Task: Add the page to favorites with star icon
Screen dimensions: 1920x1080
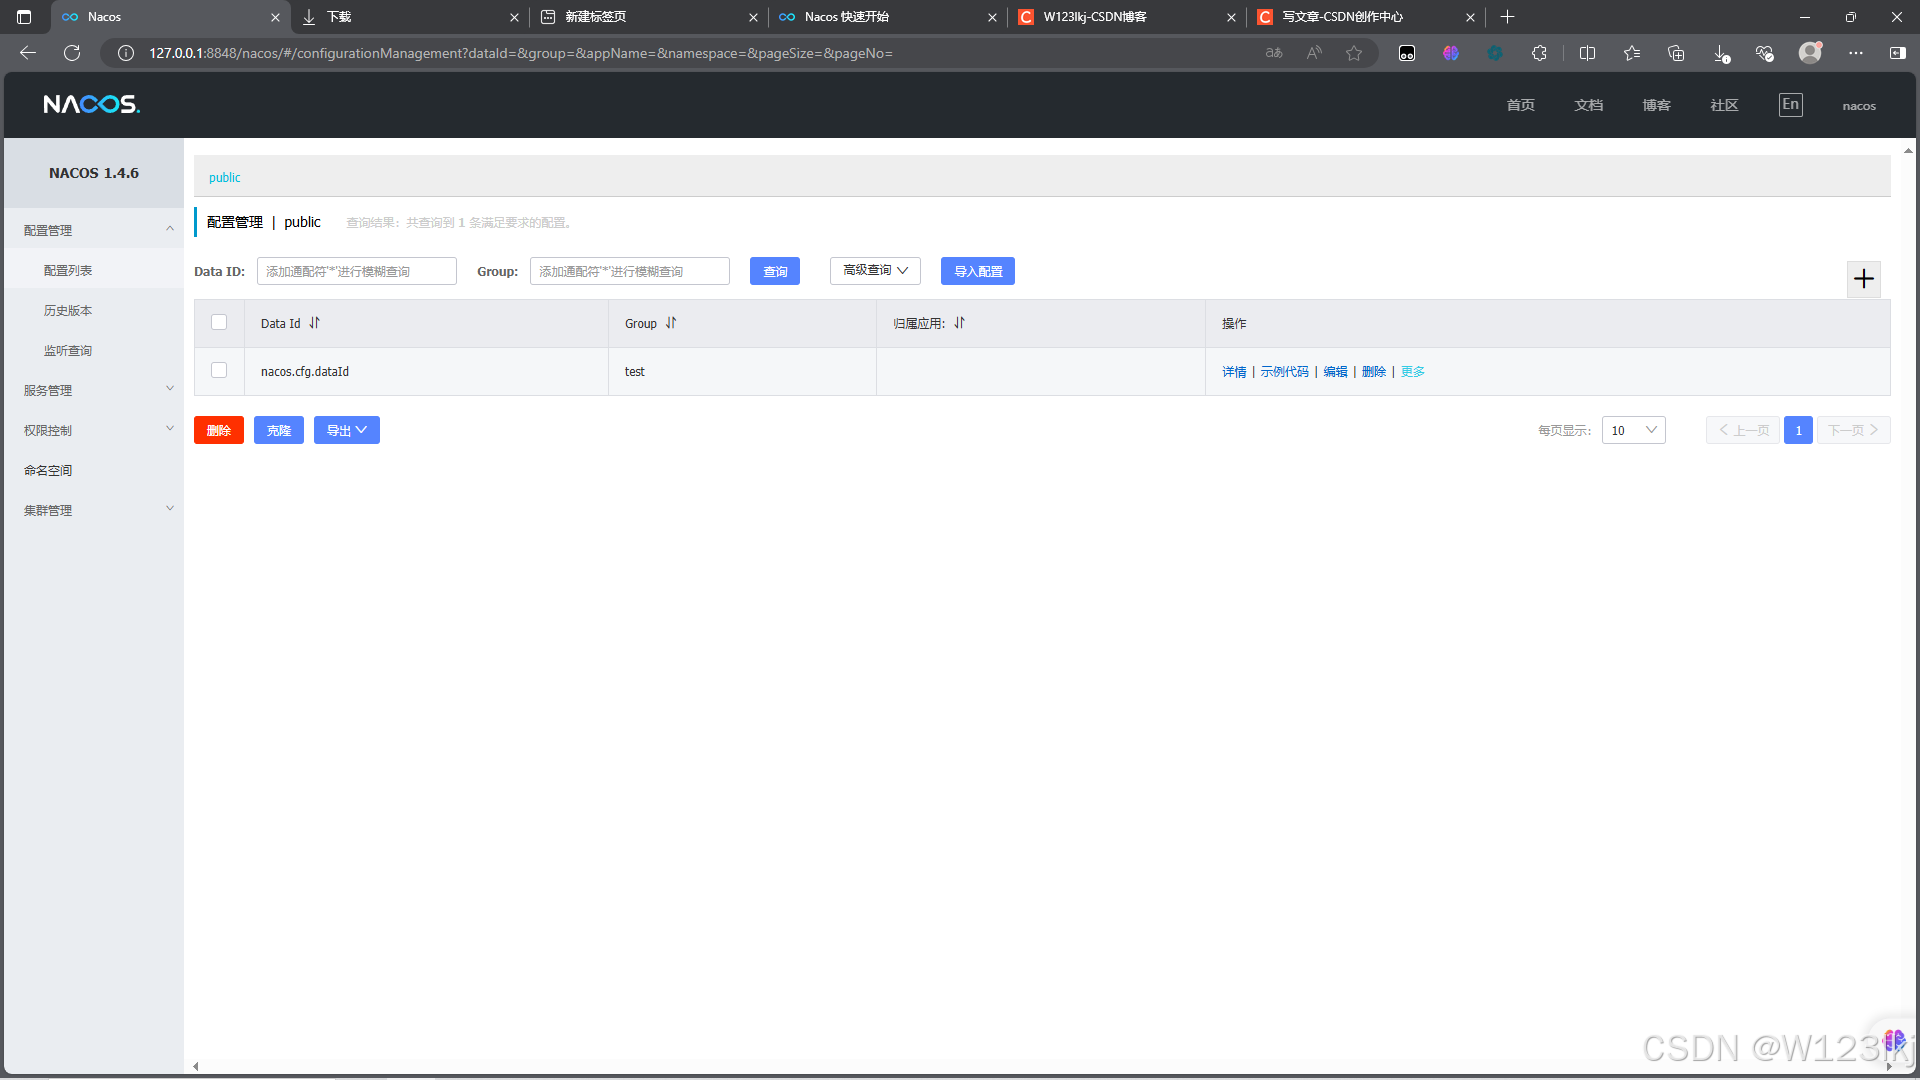Action: pyautogui.click(x=1354, y=53)
